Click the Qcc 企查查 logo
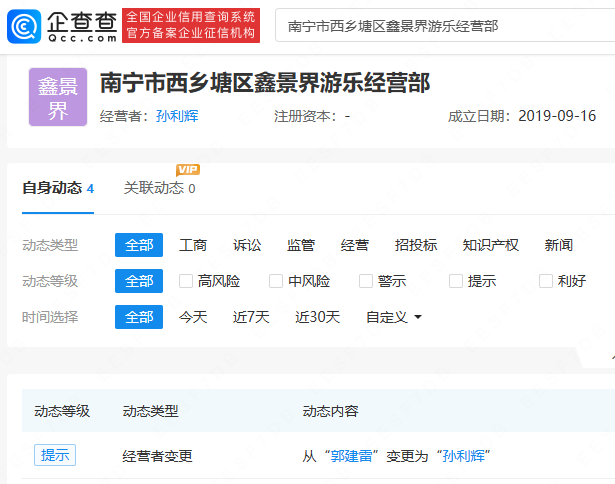 [62, 26]
